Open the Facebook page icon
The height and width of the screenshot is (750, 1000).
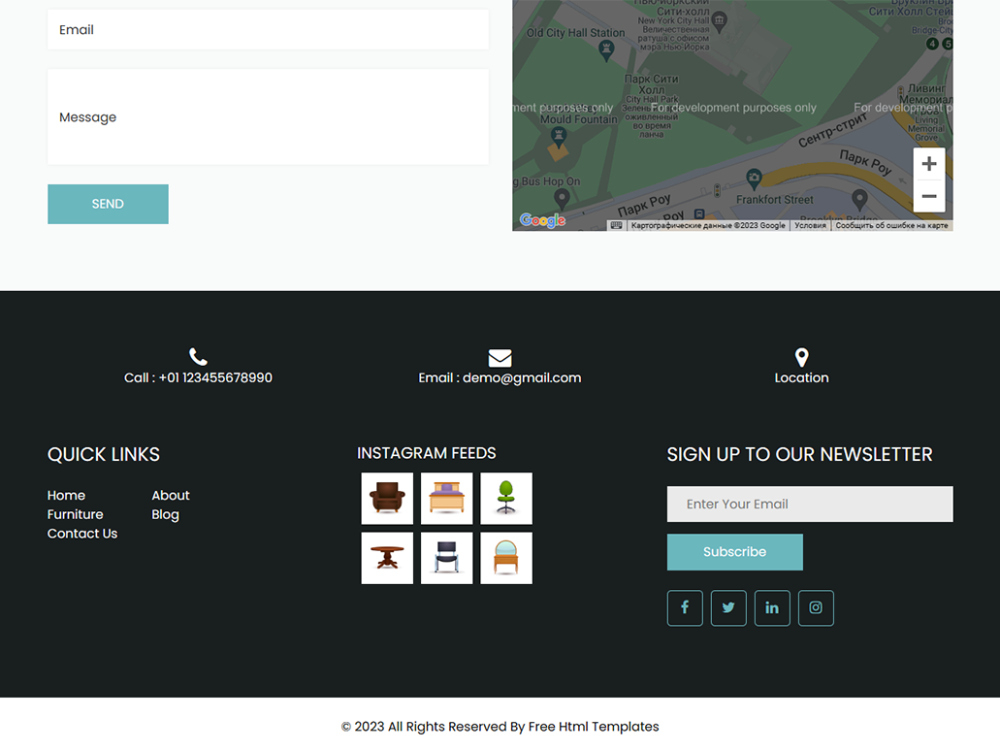pos(684,608)
